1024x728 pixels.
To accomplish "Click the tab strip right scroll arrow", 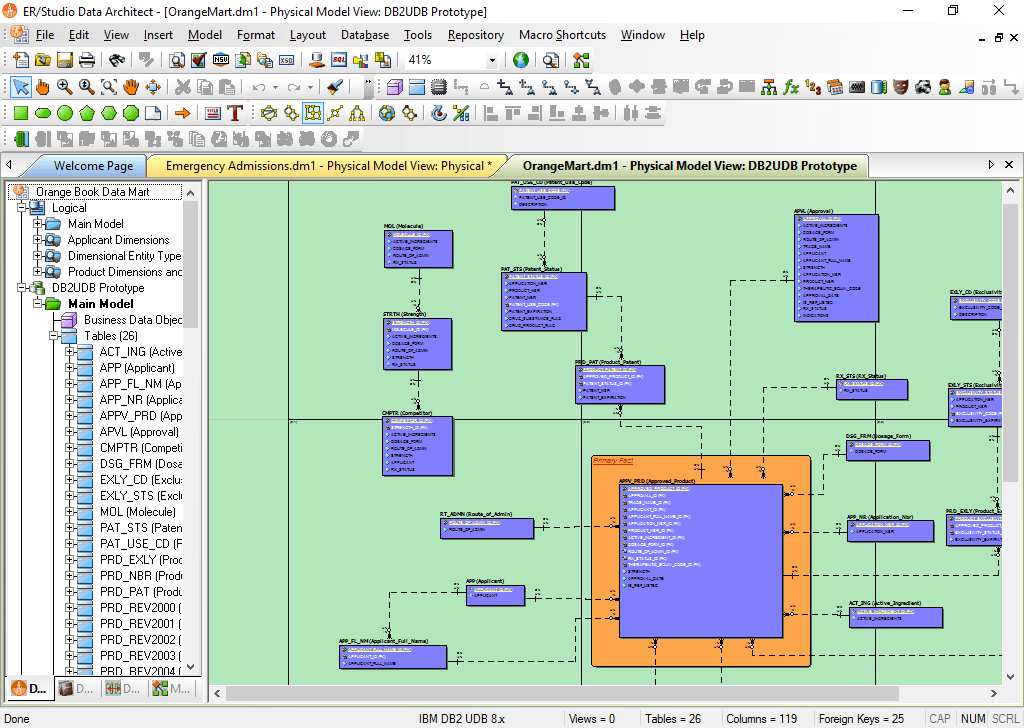I will (991, 165).
